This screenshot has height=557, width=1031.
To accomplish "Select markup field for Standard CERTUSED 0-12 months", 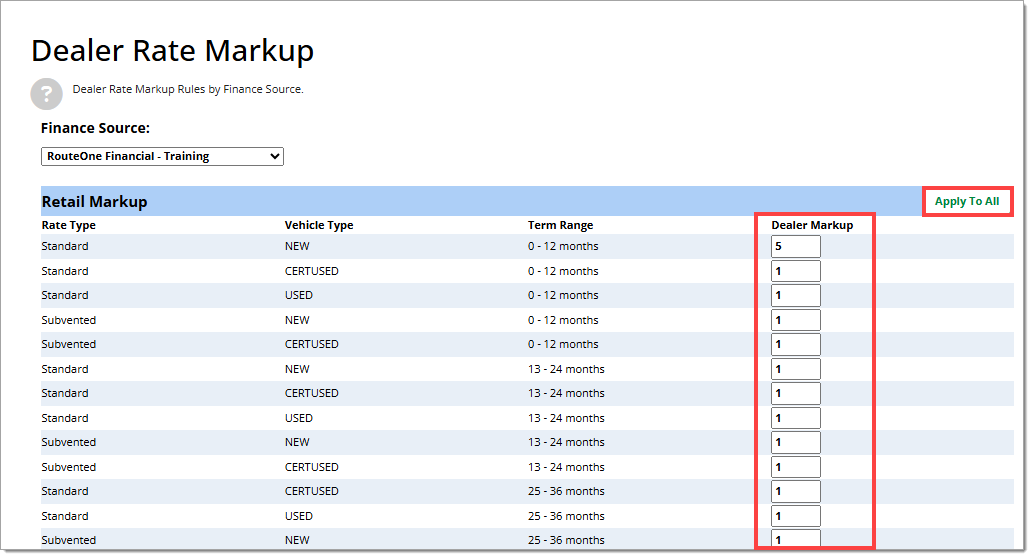I will point(795,271).
